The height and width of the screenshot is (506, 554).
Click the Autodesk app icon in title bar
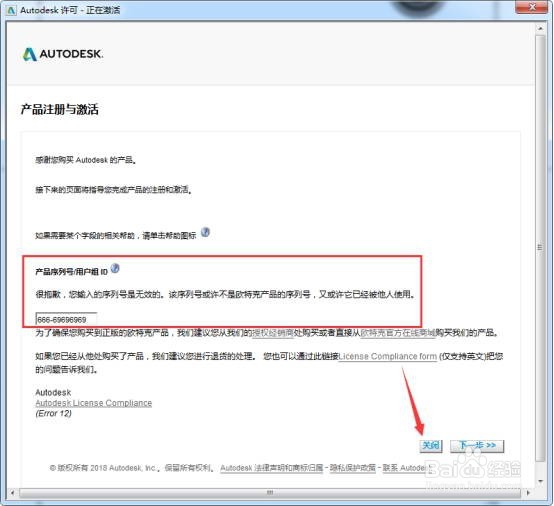11,10
